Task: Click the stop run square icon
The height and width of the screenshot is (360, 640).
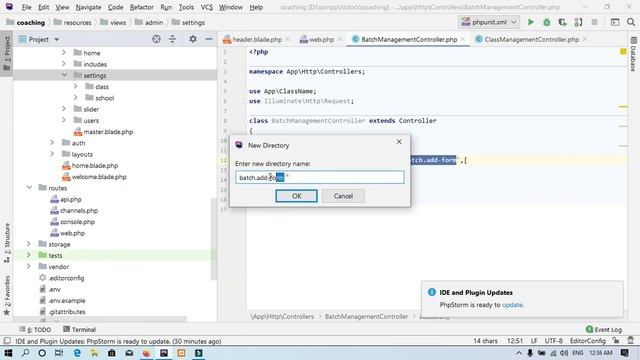Action: point(594,22)
